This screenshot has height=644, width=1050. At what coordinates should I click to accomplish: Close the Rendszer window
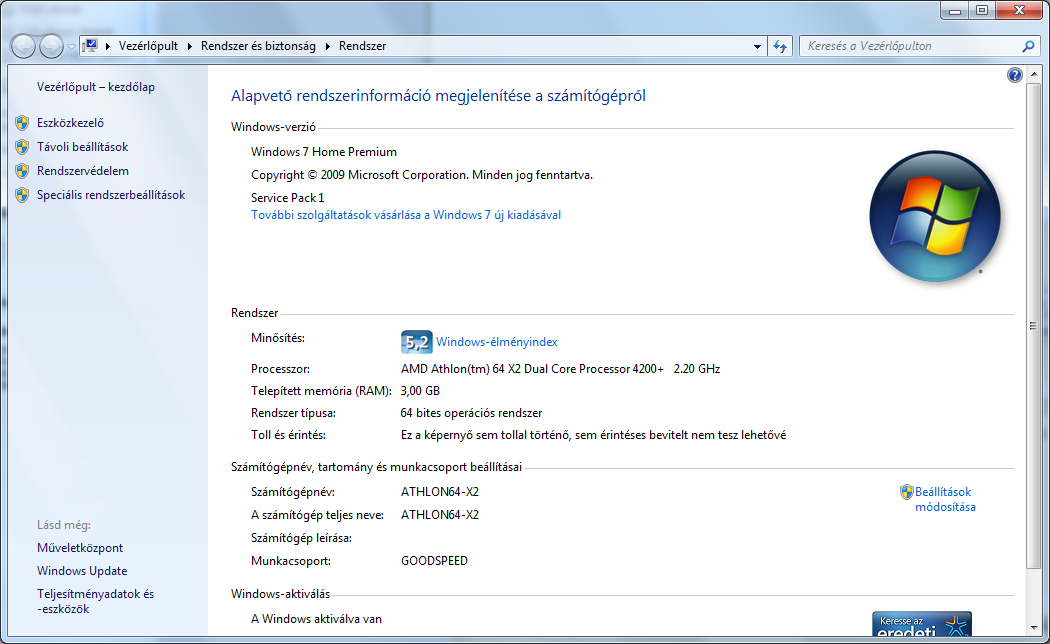(1019, 11)
